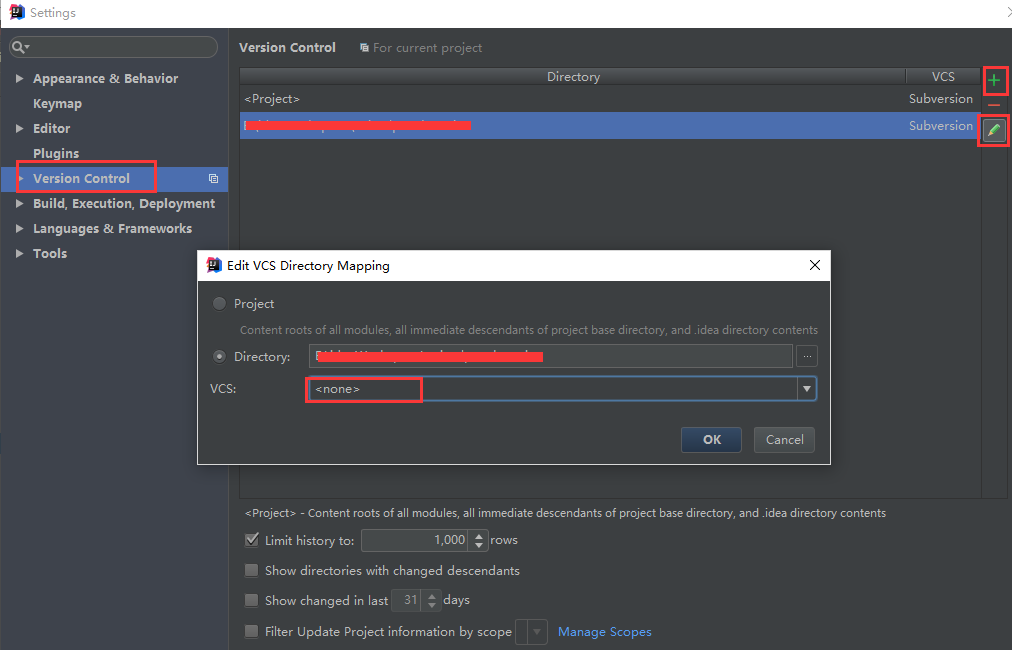
Task: Expand Build, Execution, Deployment node
Action: click(19, 203)
